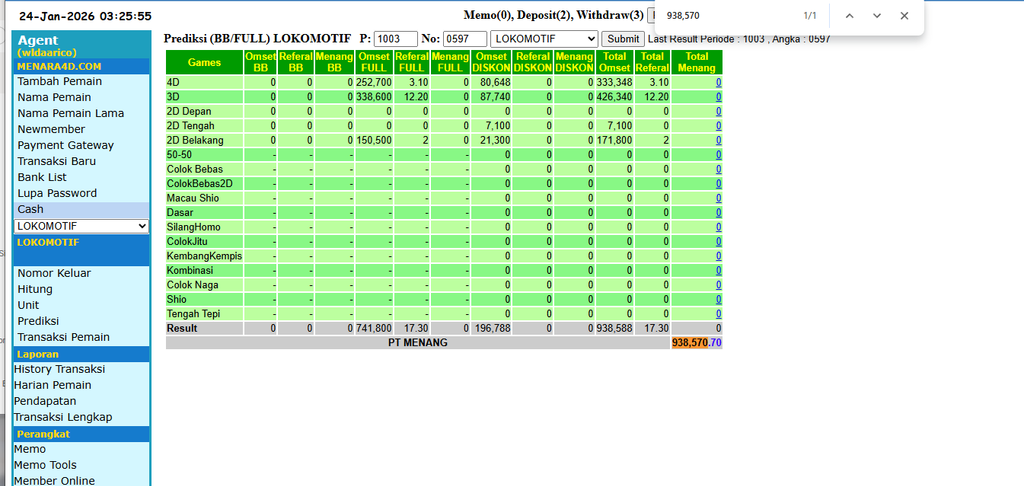Click the 2D Belakang Total Omset 171,800
This screenshot has height=486, width=1024.
[x=615, y=140]
